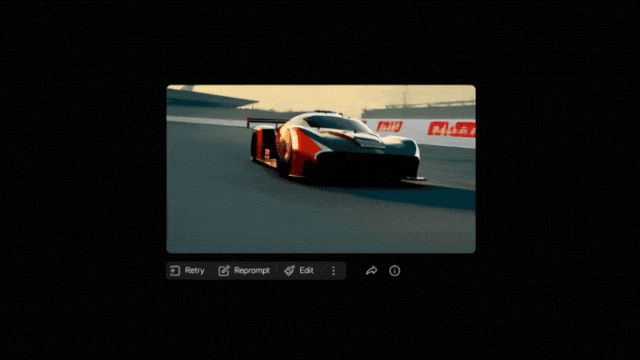
Task: Click the hazy sky area of the image
Action: (310, 97)
